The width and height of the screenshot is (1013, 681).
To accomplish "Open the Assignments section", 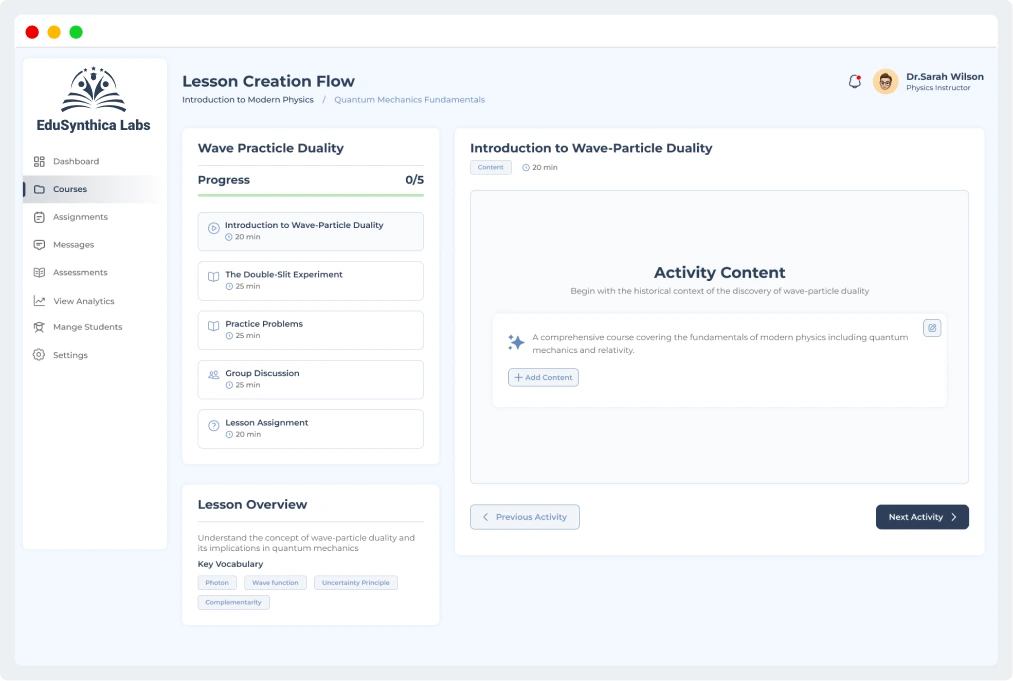I will click(x=80, y=217).
